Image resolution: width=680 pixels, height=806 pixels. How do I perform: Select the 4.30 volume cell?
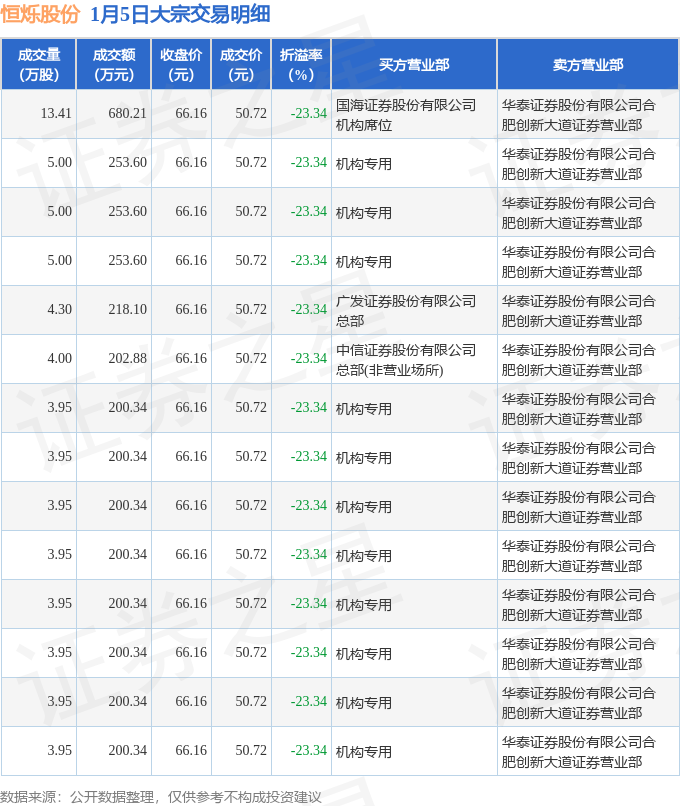[59, 310]
